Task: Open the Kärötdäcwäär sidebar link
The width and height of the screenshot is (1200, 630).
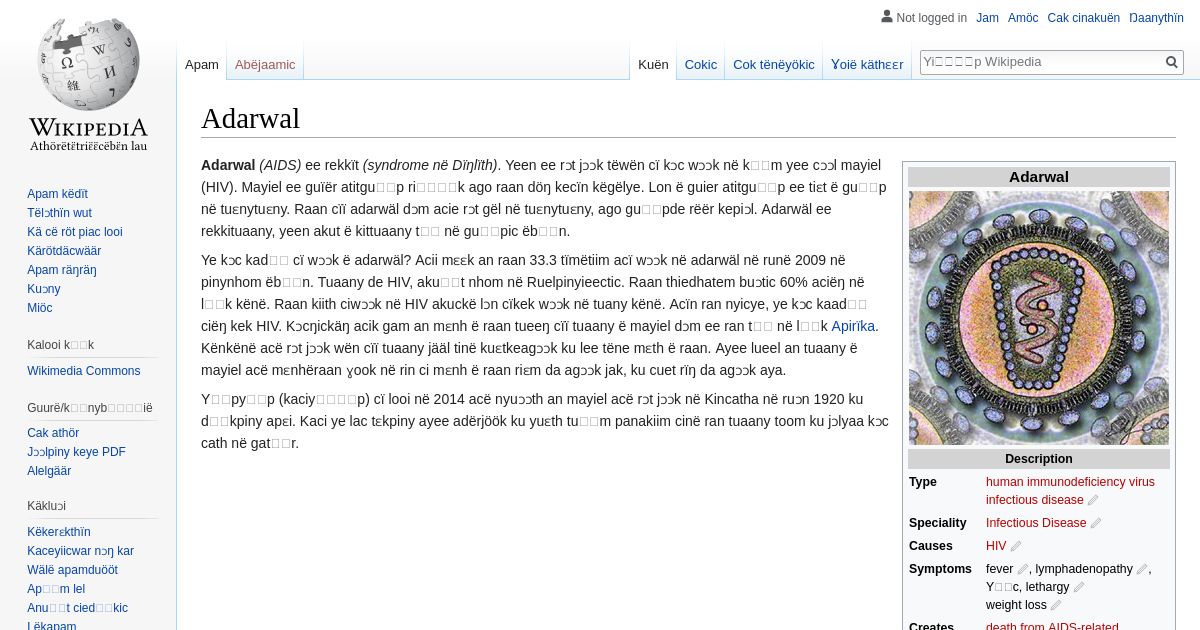Action: [x=64, y=251]
